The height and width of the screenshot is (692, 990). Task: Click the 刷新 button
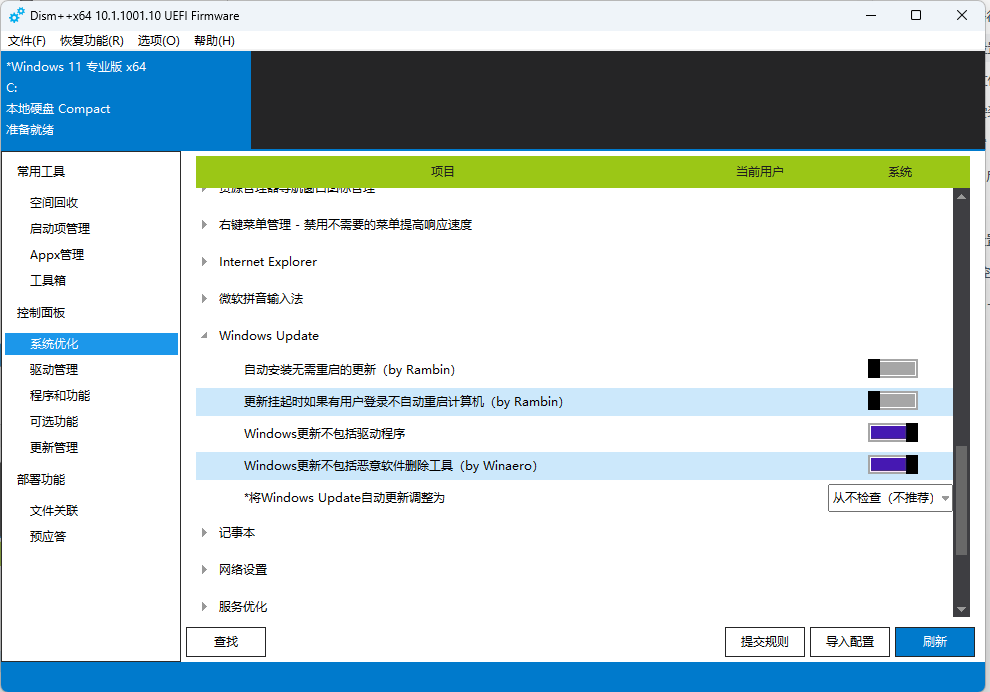pos(934,642)
